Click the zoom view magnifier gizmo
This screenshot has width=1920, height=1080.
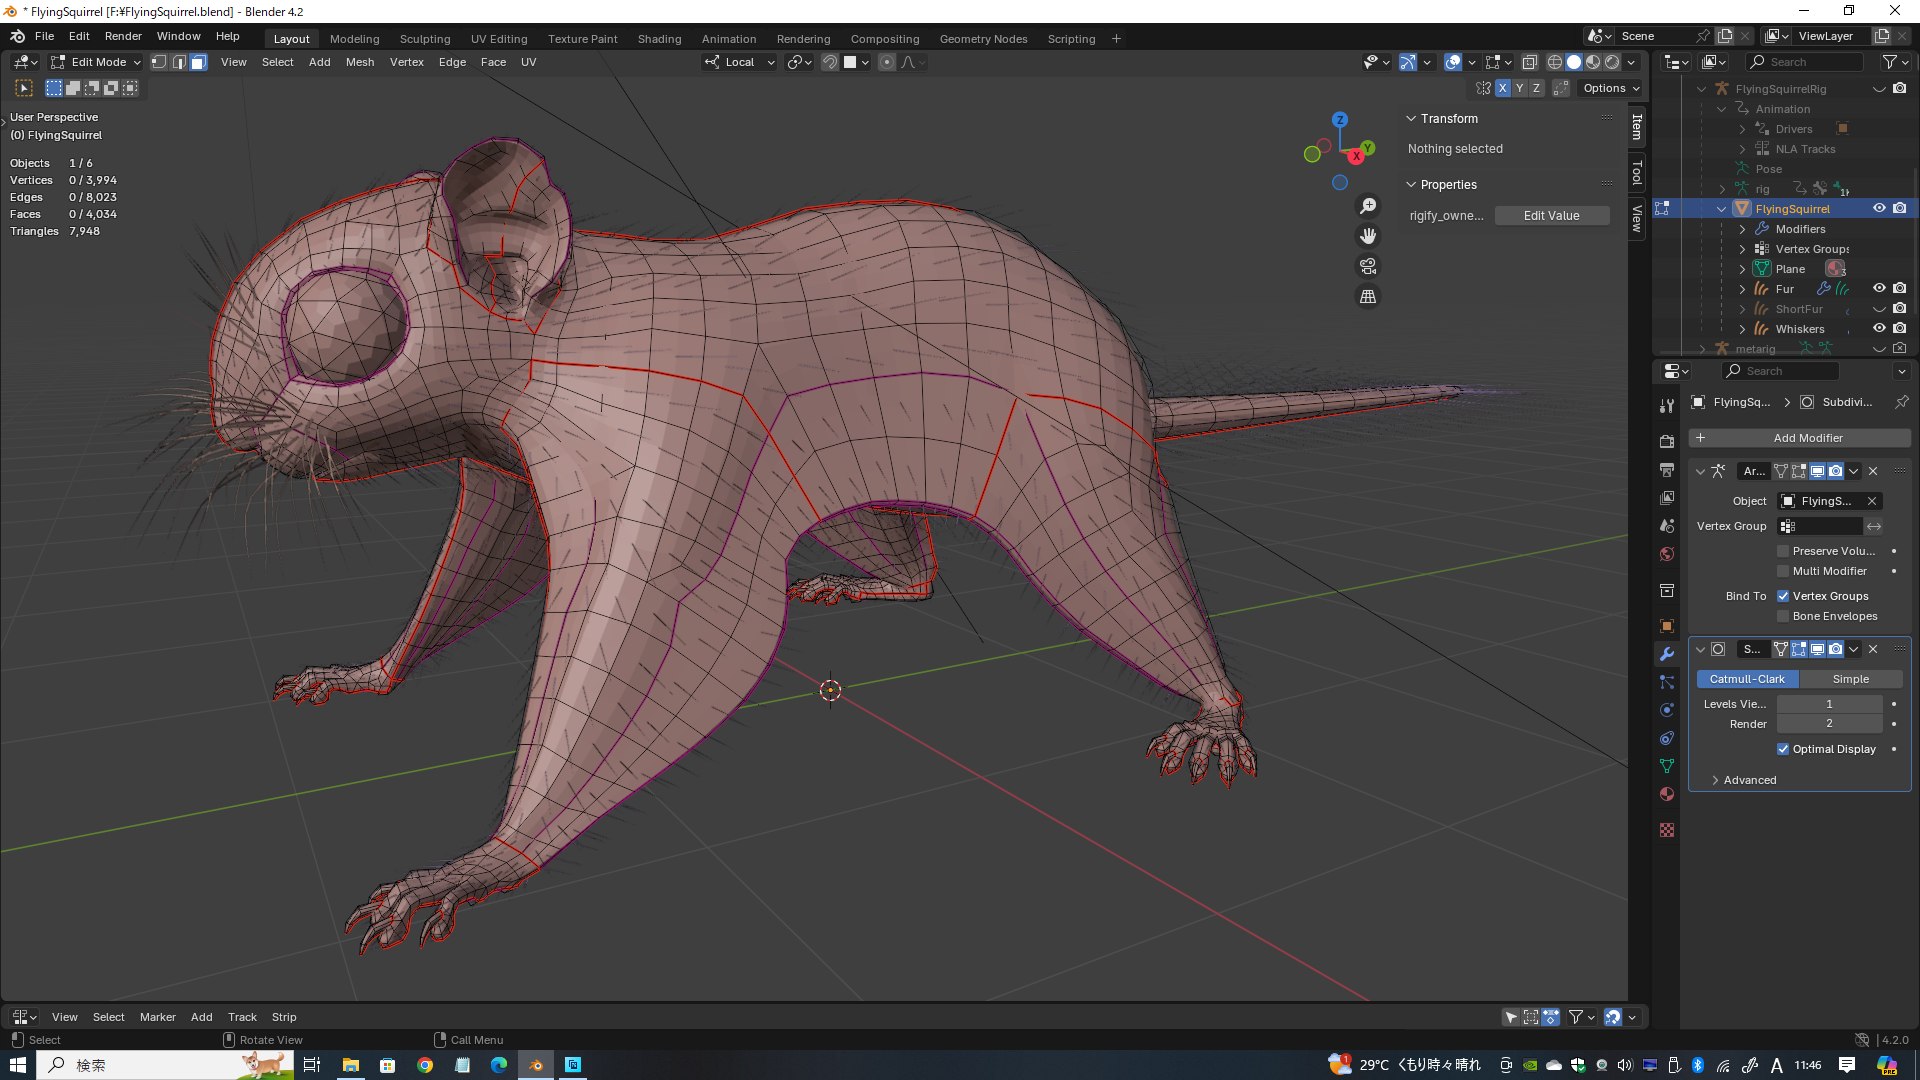coord(1368,206)
